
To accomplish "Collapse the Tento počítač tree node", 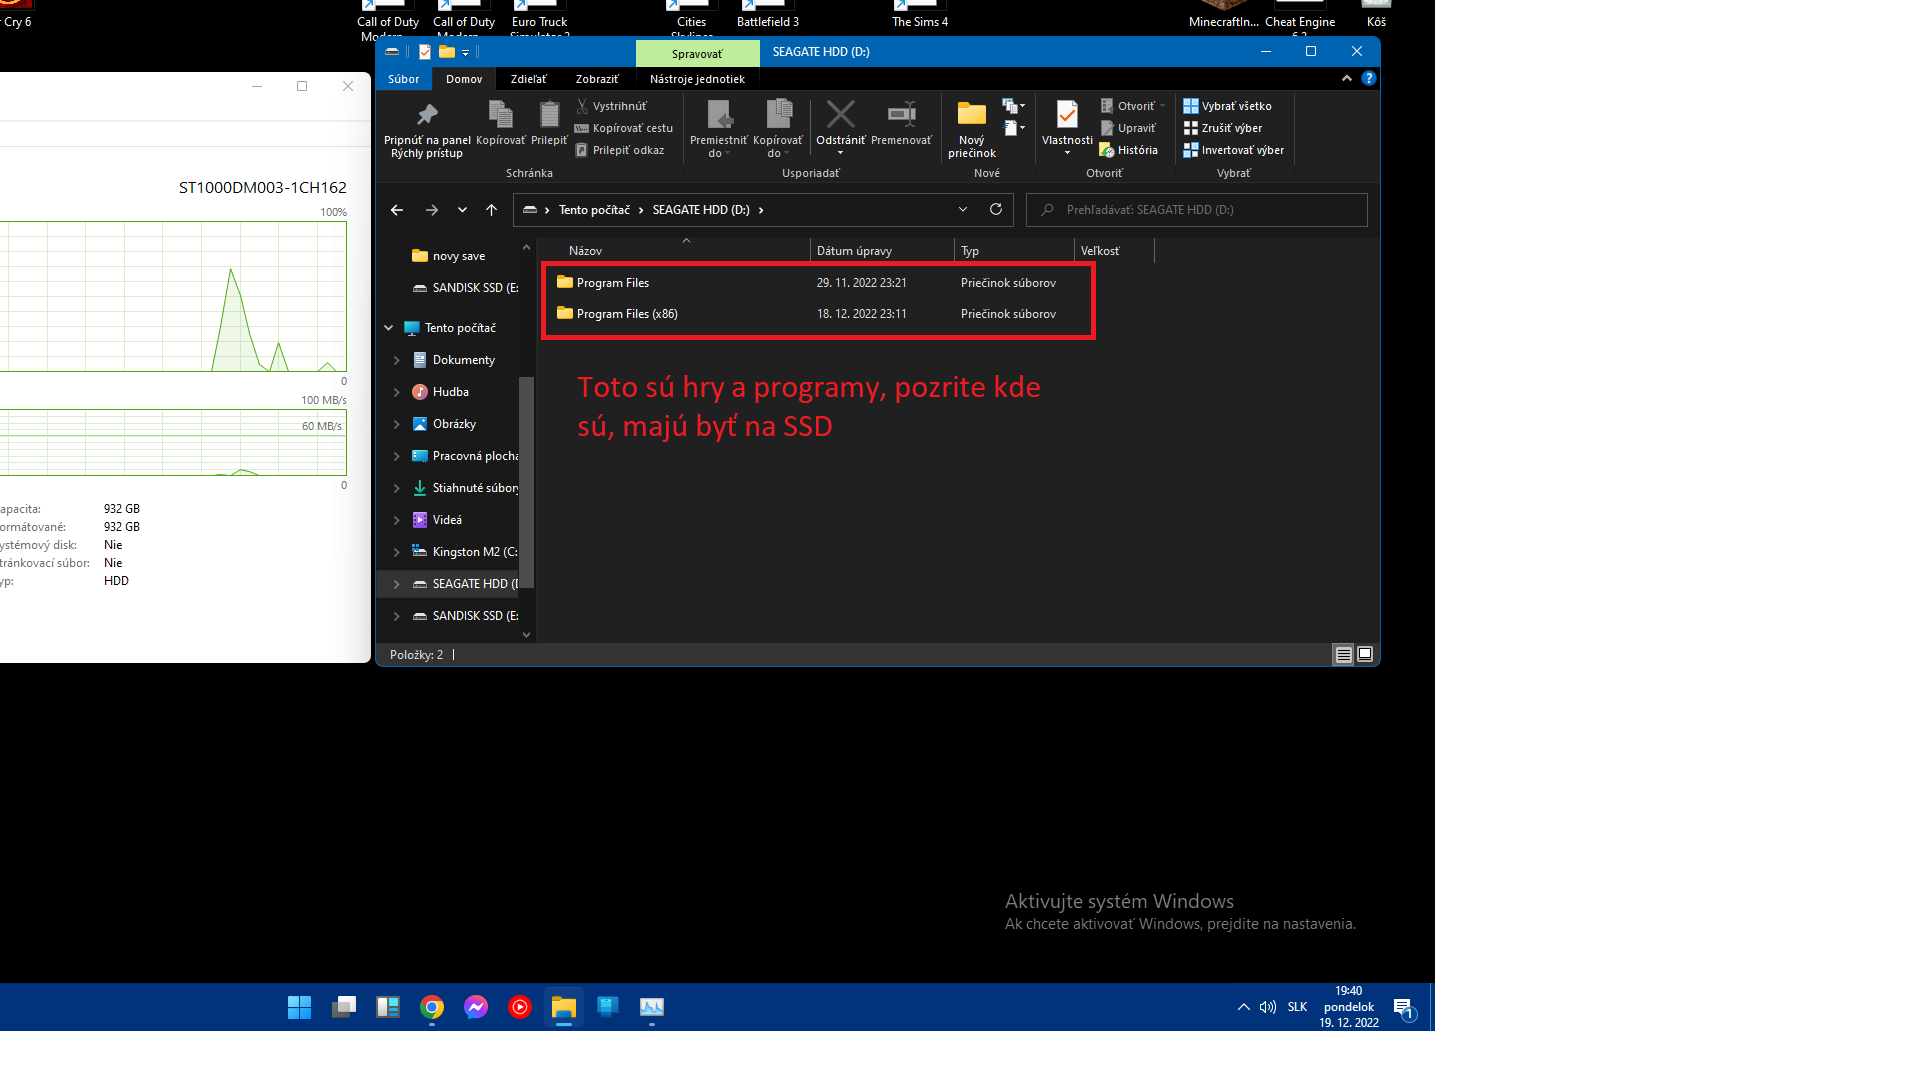I will pos(389,328).
